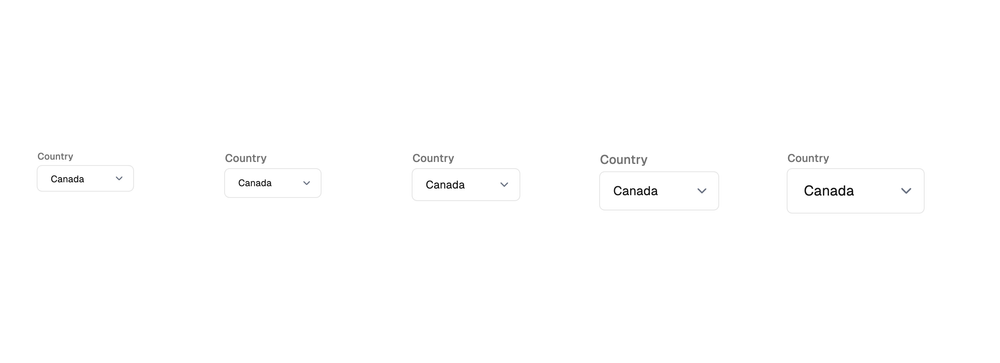Screen dimensions: 1000x363
Task: Open the second-largest Country dropdown
Action: pos(659,191)
